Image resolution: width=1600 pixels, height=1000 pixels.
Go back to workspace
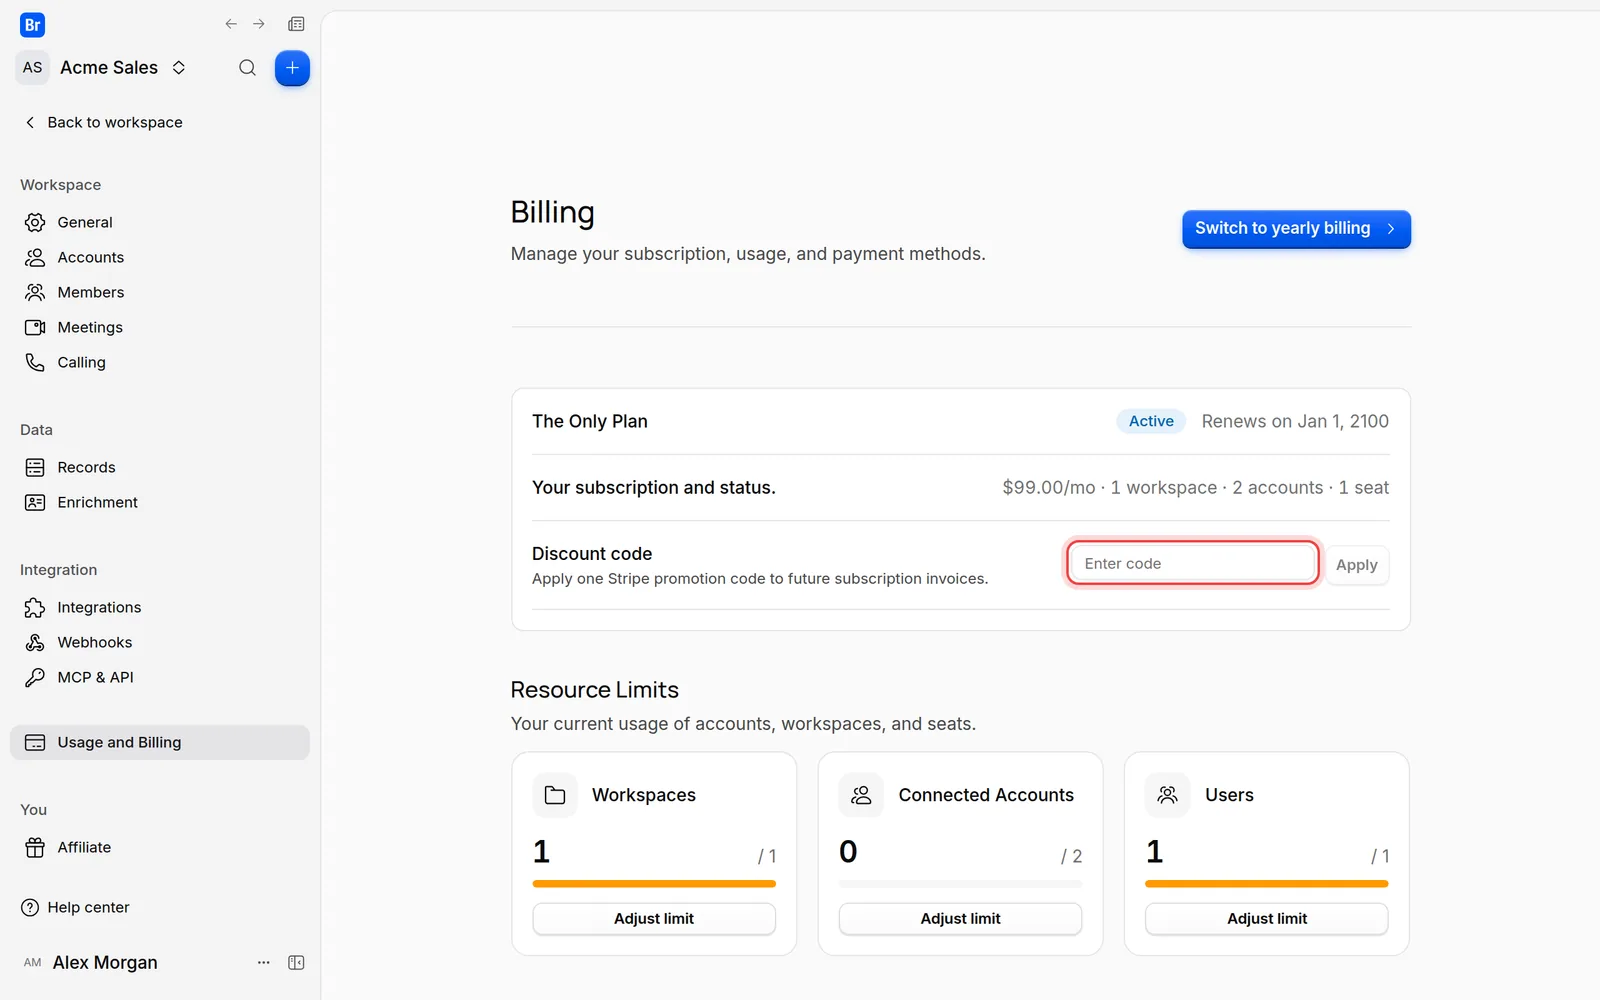pyautogui.click(x=103, y=122)
